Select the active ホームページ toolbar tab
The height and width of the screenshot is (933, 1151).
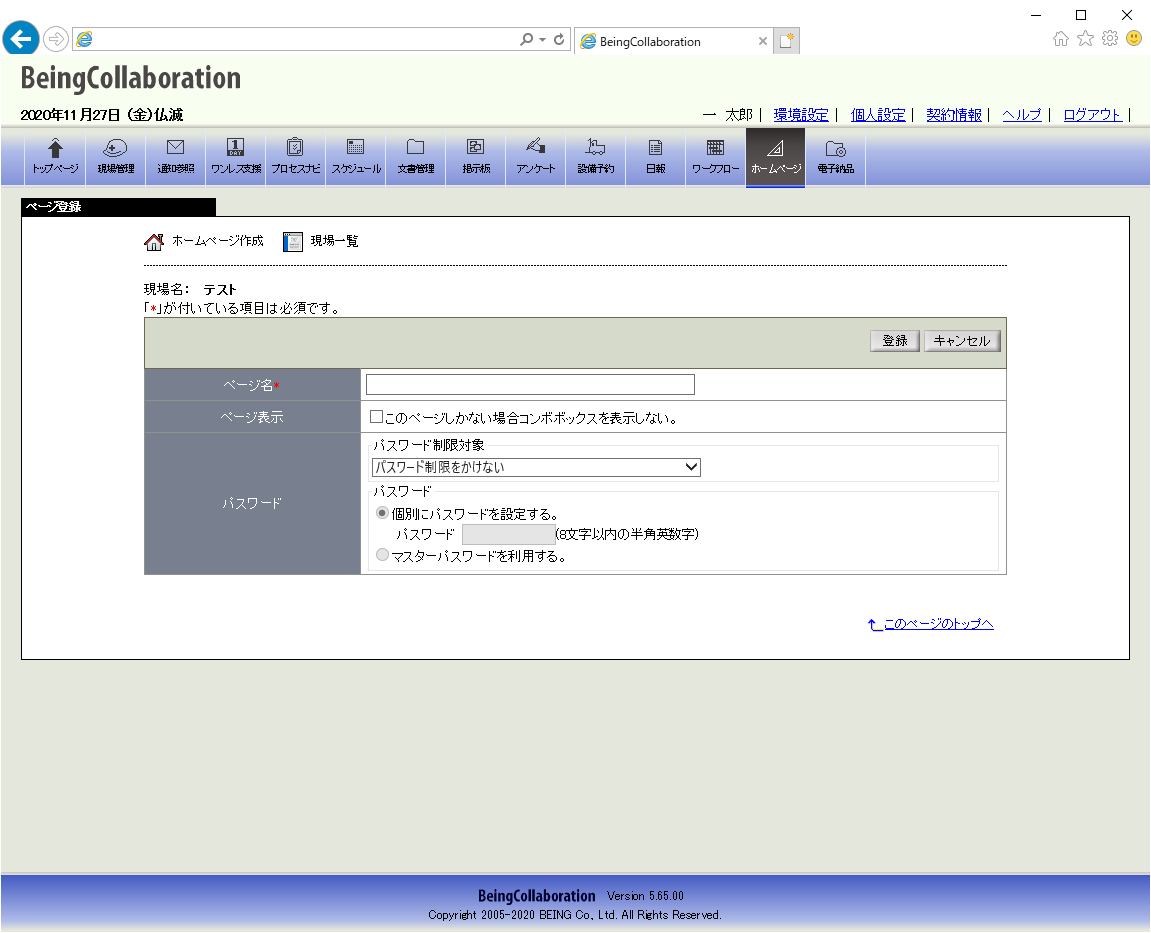pos(775,156)
